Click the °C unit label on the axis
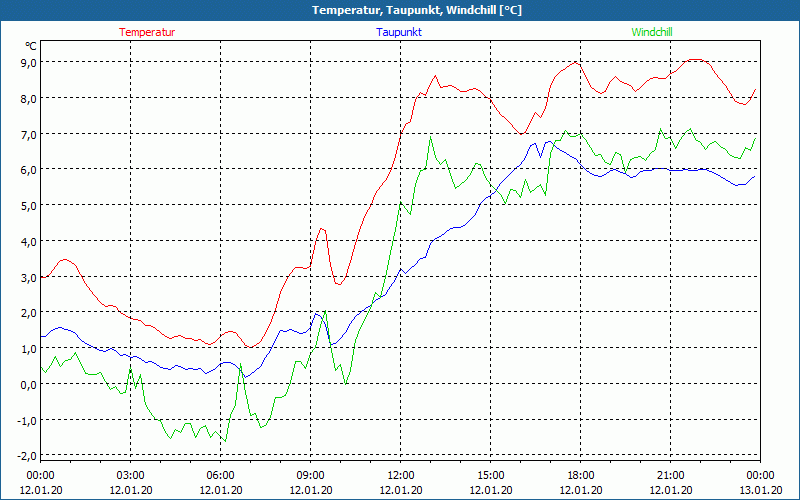This screenshot has height=500, width=800. point(31,46)
